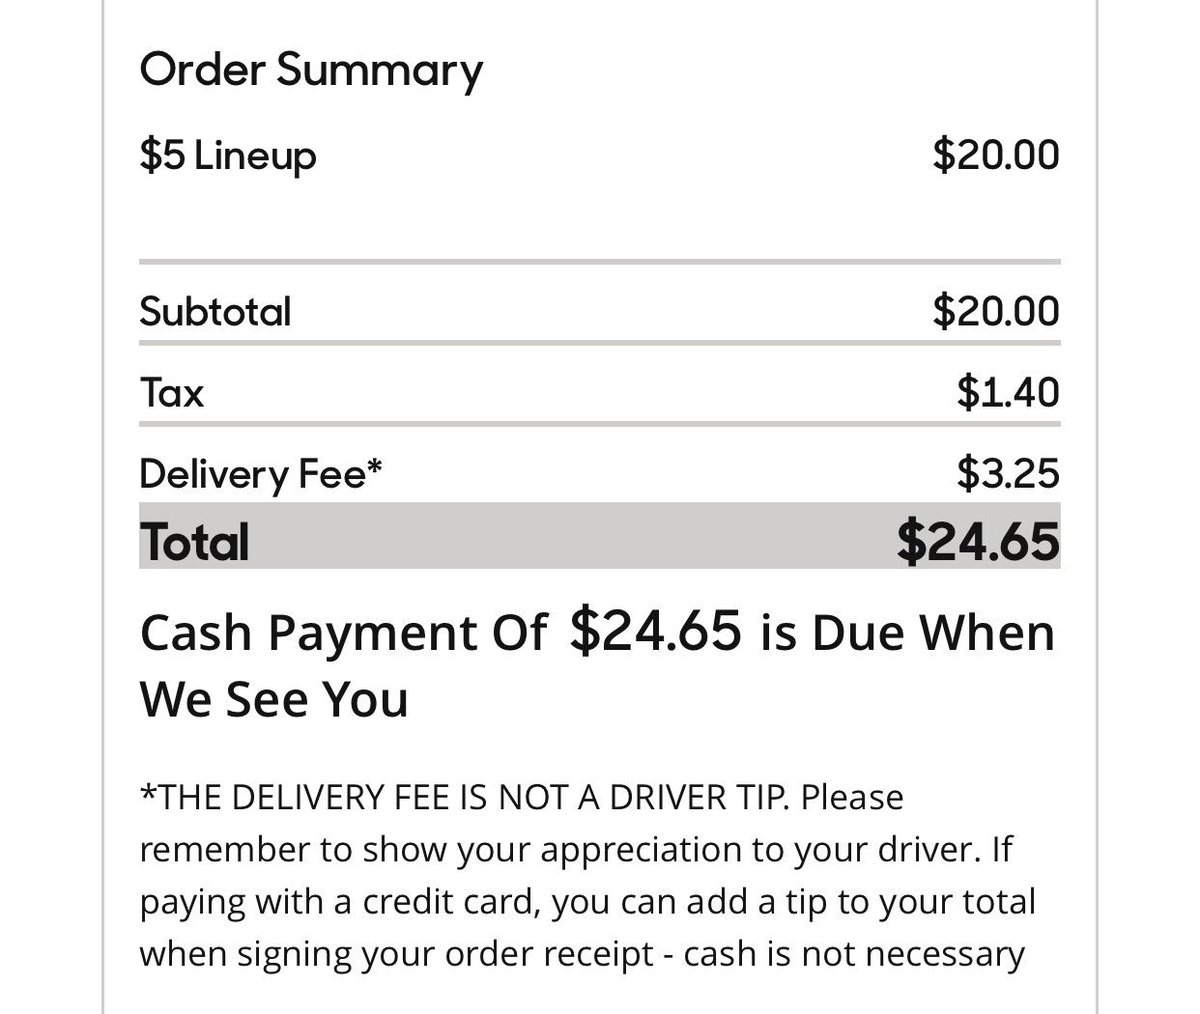The width and height of the screenshot is (1200, 1014).
Task: Click the Subtotal amount $20.00
Action: point(995,311)
